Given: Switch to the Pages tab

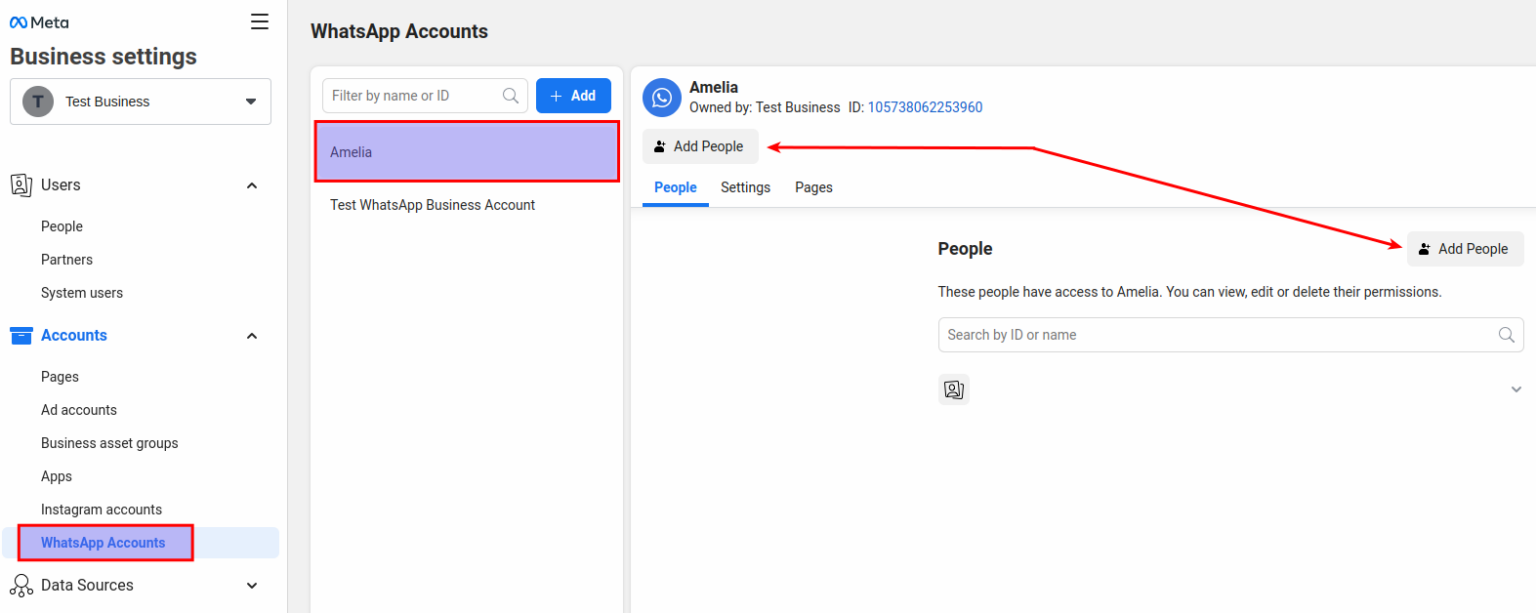Looking at the screenshot, I should 813,187.
